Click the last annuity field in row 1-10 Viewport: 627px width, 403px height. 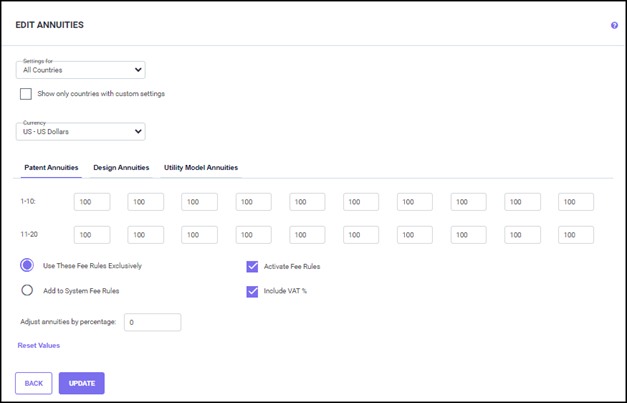[x=575, y=202]
